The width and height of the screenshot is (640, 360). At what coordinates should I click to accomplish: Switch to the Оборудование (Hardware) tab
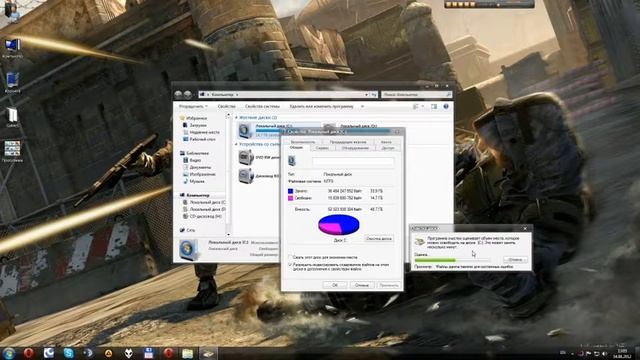[355, 148]
